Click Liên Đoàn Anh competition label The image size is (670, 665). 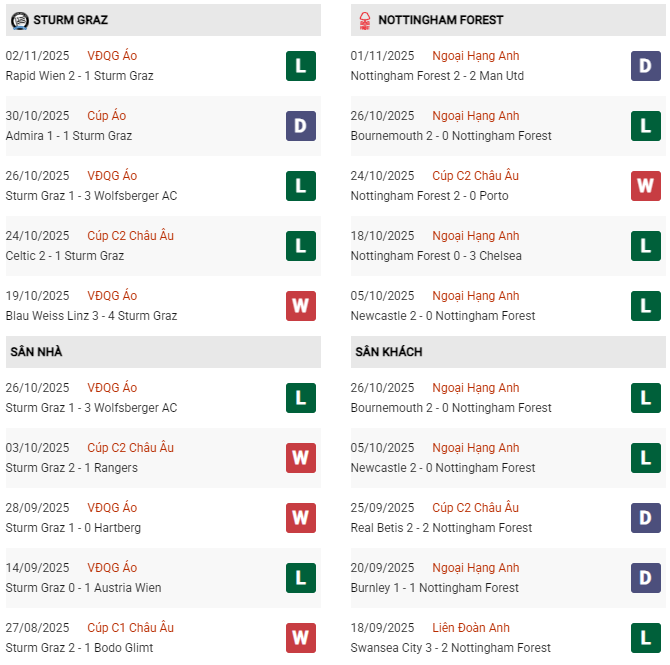(x=471, y=628)
